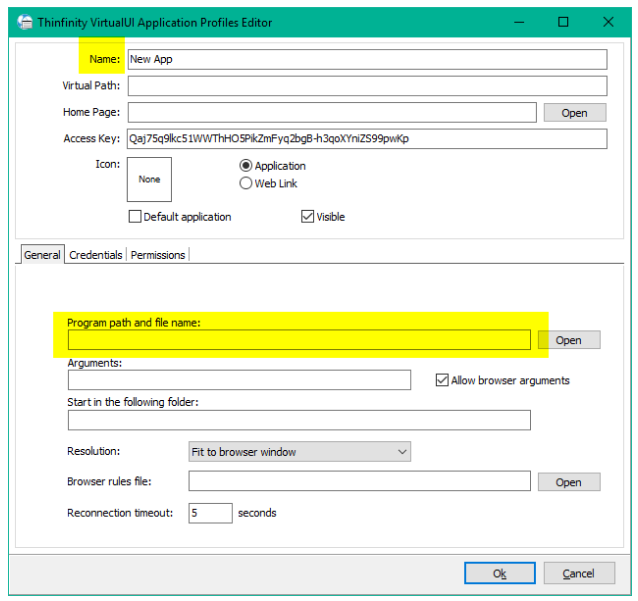Close the Profiles Editor window
This screenshot has width=638, height=601.
608,22
